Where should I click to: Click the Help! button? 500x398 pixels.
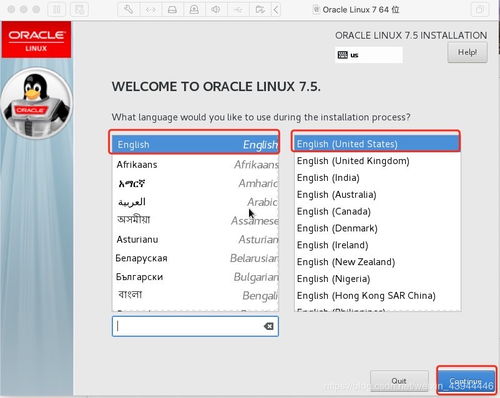click(x=467, y=52)
